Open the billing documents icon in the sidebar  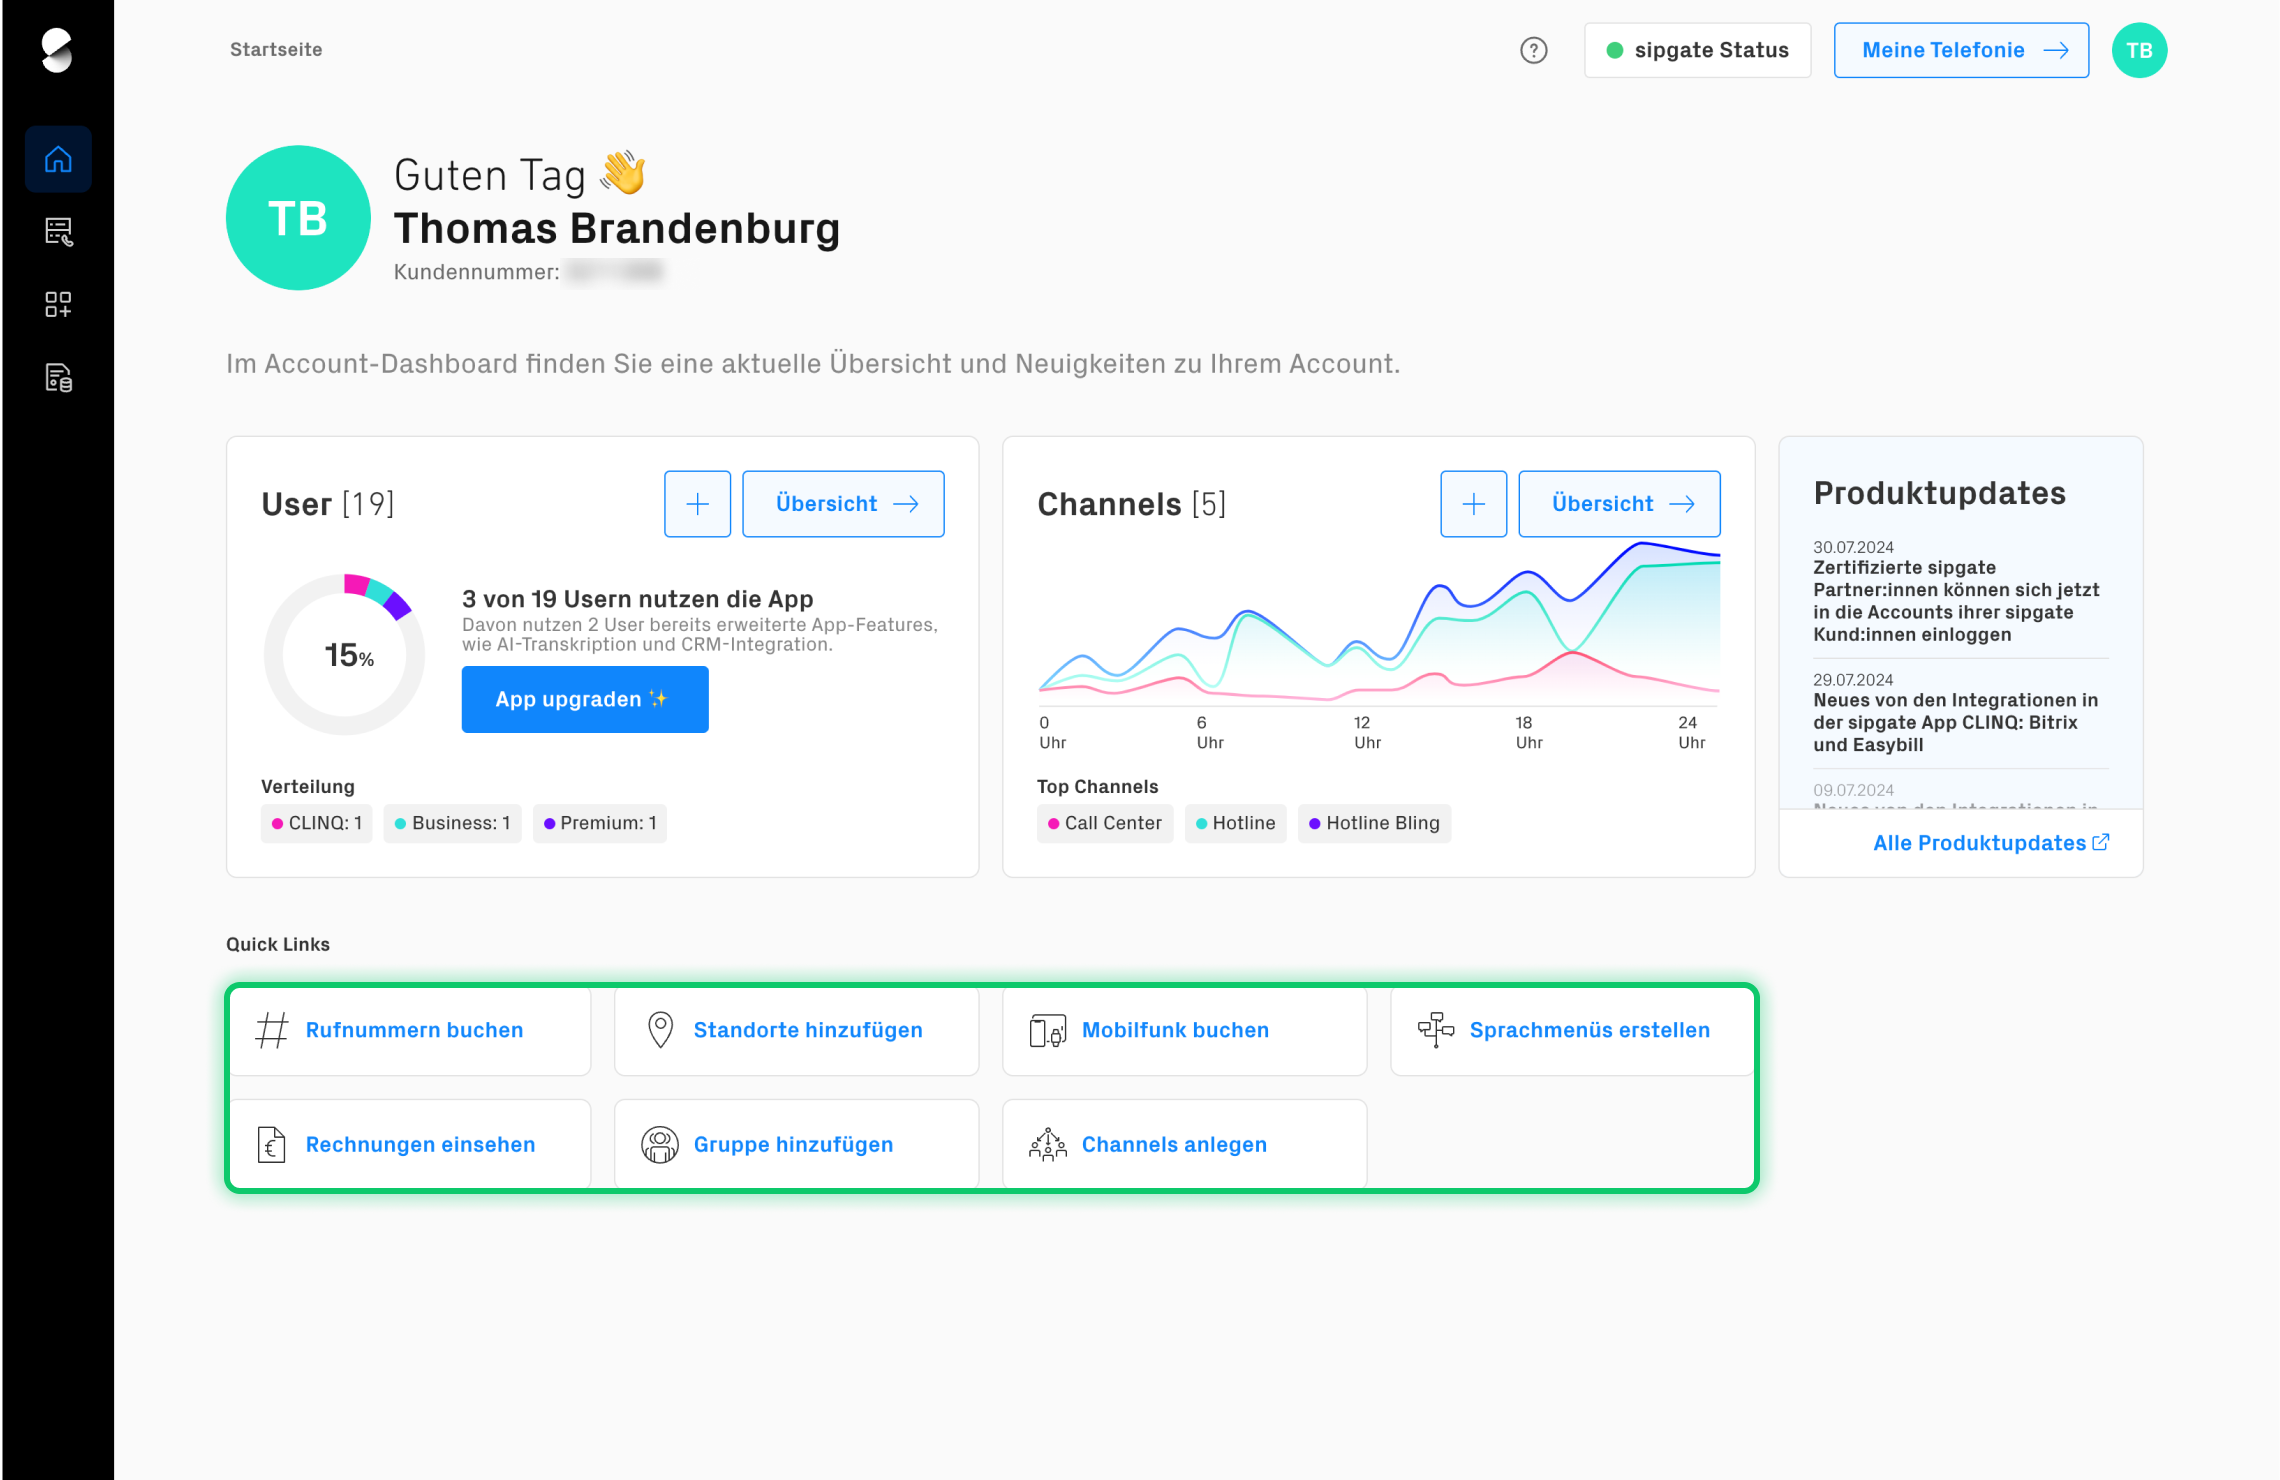tap(57, 378)
